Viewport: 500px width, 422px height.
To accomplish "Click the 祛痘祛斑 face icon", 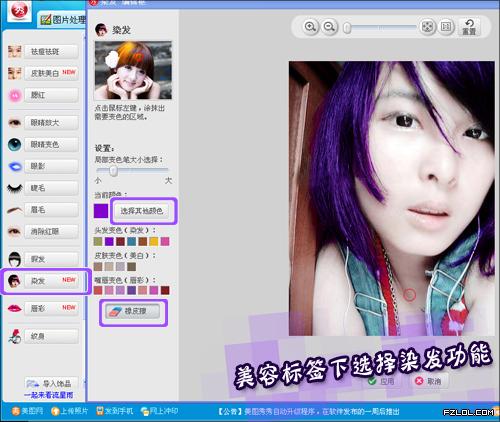I will pyautogui.click(x=15, y=52).
